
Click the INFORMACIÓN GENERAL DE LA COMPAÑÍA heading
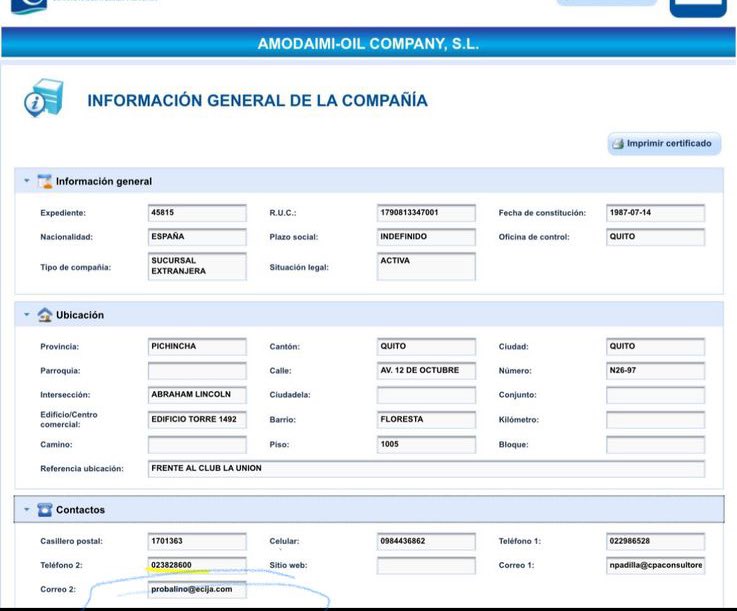[x=257, y=101]
